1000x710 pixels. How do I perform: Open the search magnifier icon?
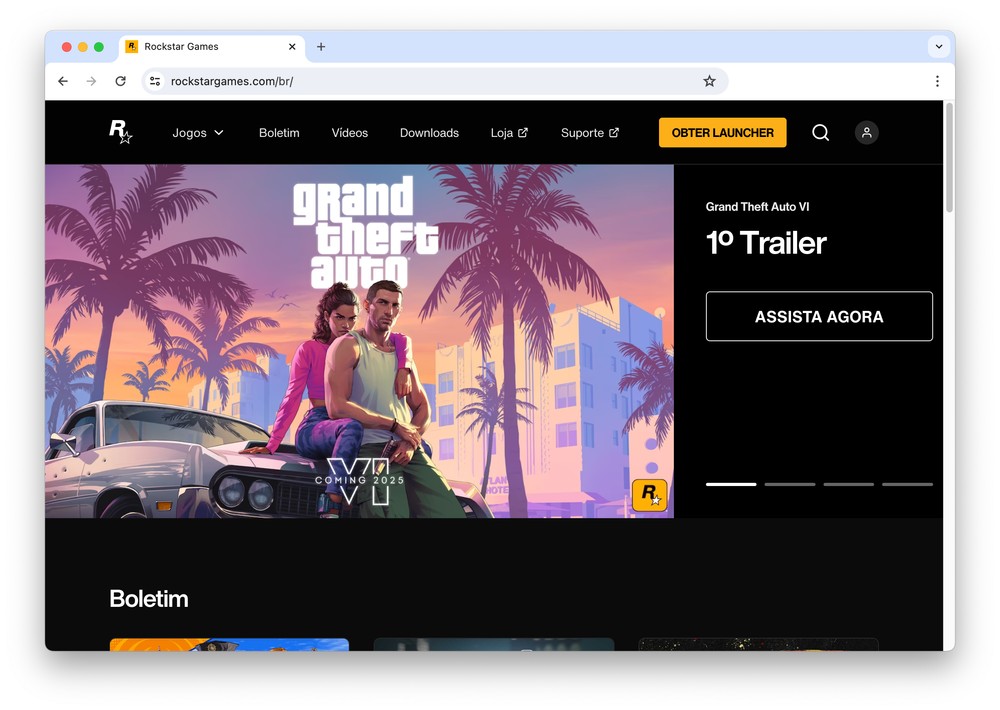coord(820,133)
